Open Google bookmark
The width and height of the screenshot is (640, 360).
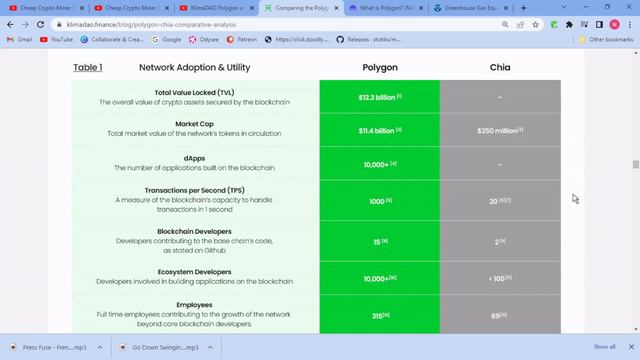click(166, 40)
